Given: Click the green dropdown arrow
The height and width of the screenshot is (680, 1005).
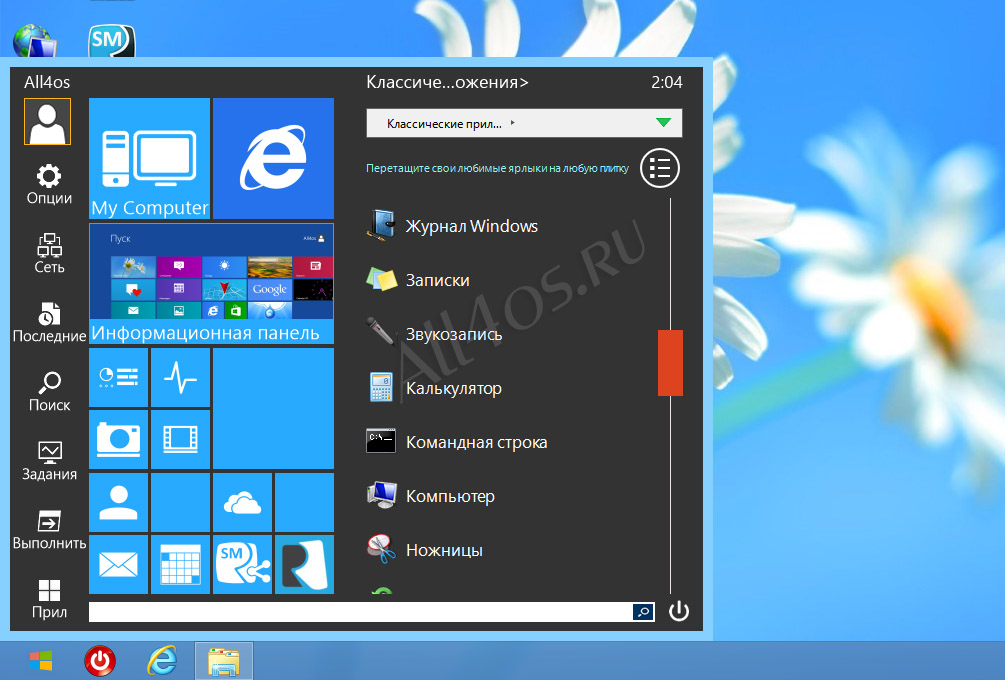Looking at the screenshot, I should coord(663,122).
